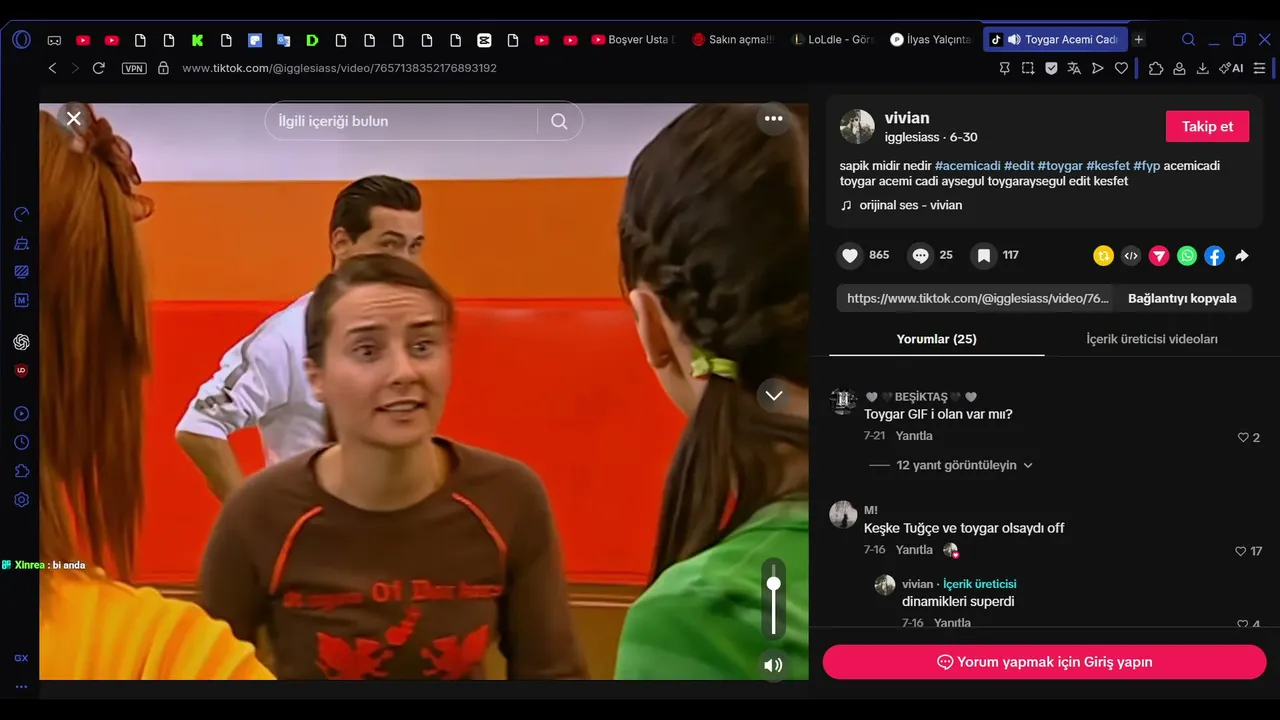Open the extensions cube icon
The width and height of the screenshot is (1280, 720).
point(1156,68)
